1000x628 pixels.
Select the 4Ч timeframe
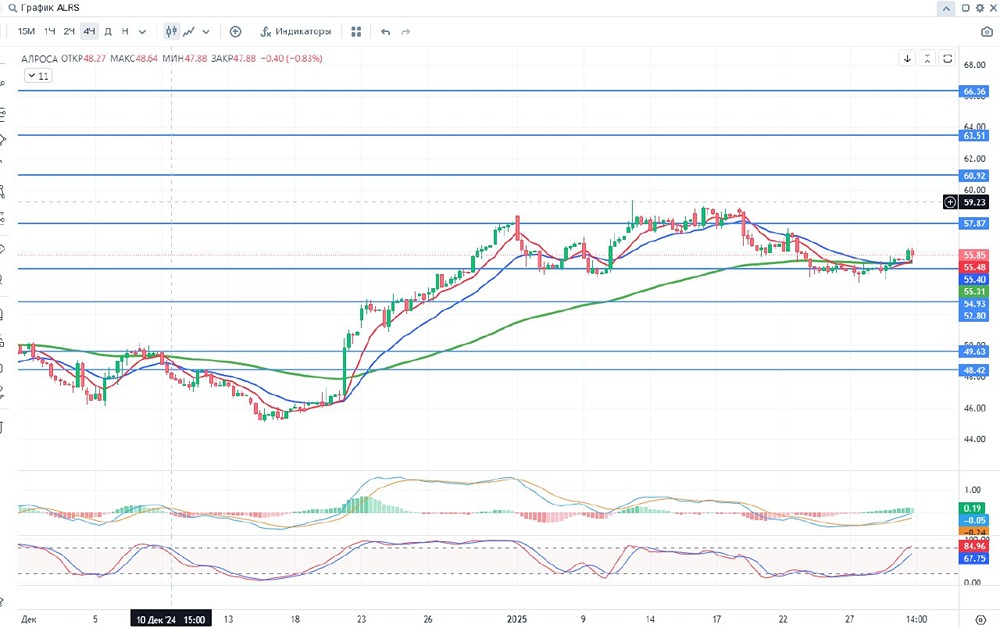pos(89,31)
